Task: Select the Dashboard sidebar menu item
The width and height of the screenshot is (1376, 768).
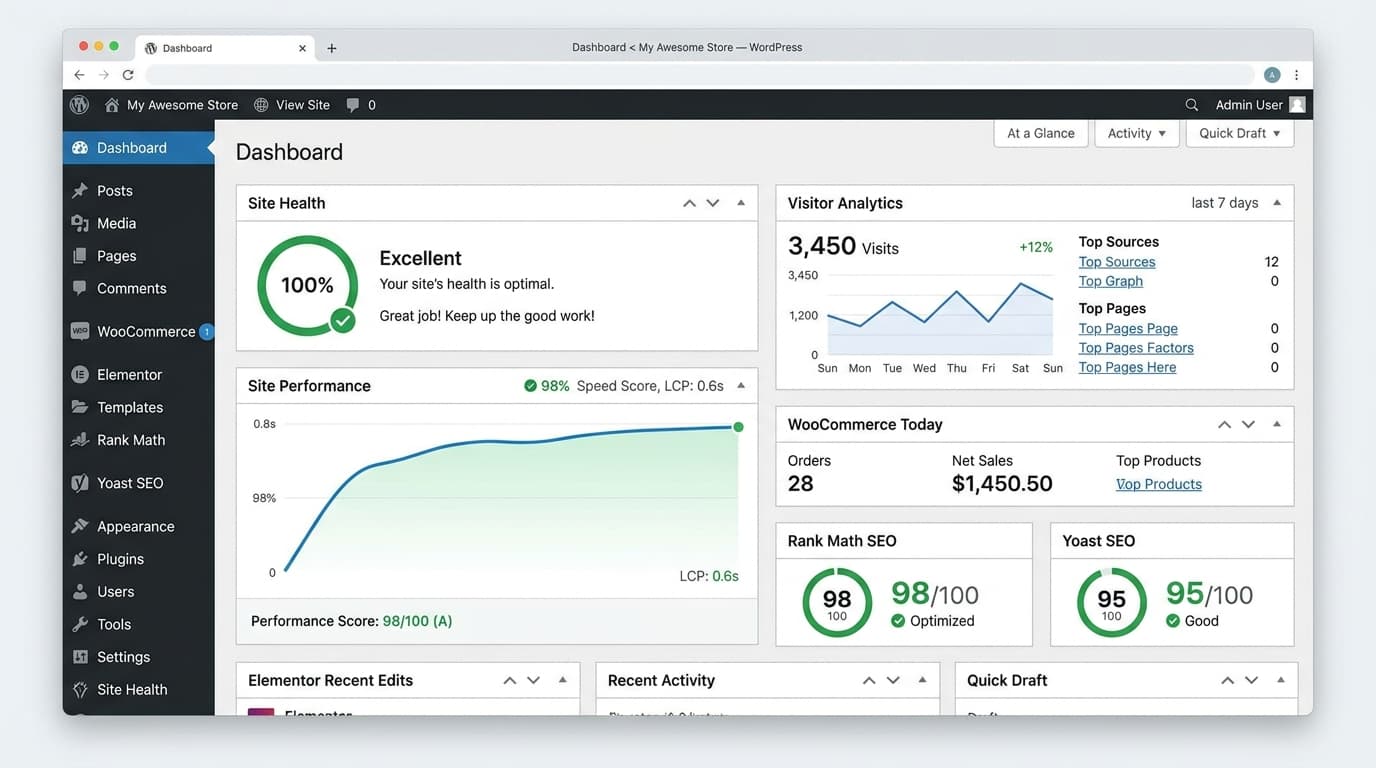Action: (139, 148)
